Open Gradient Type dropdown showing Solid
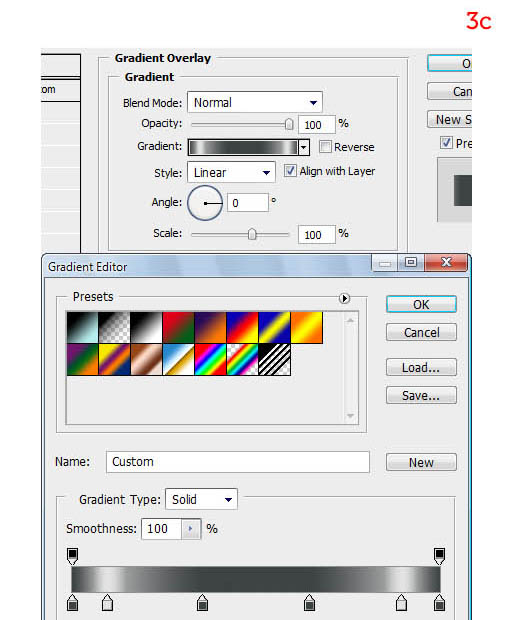This screenshot has width=513, height=620. click(201, 499)
